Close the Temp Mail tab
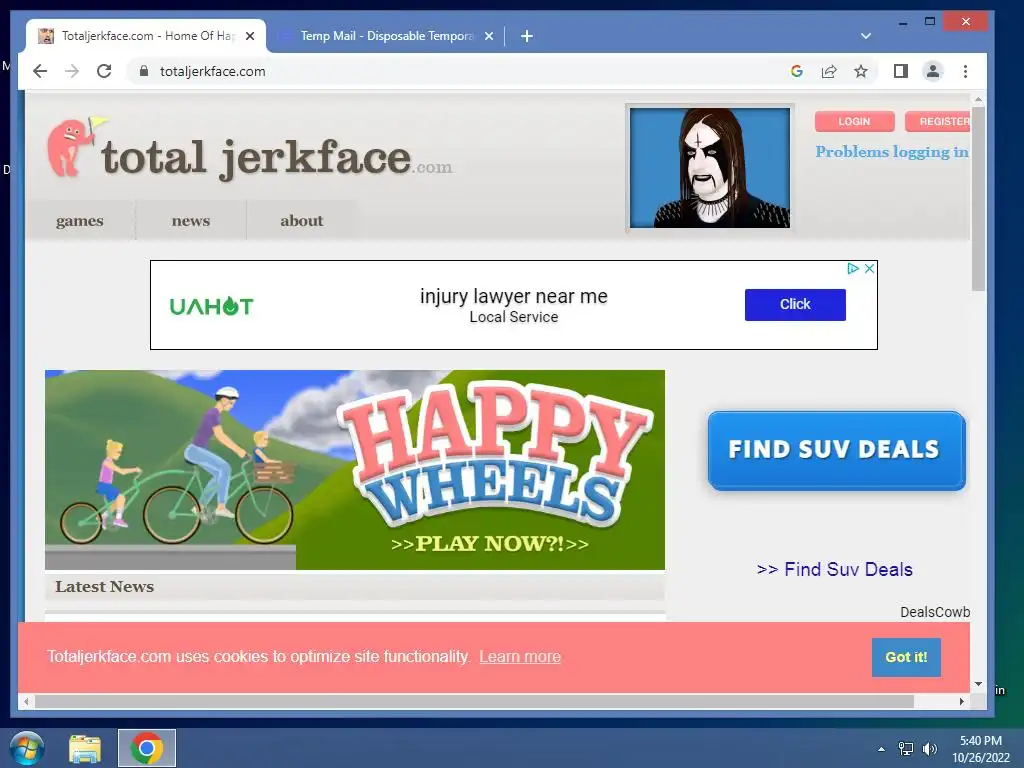The image size is (1024, 768). [x=488, y=36]
